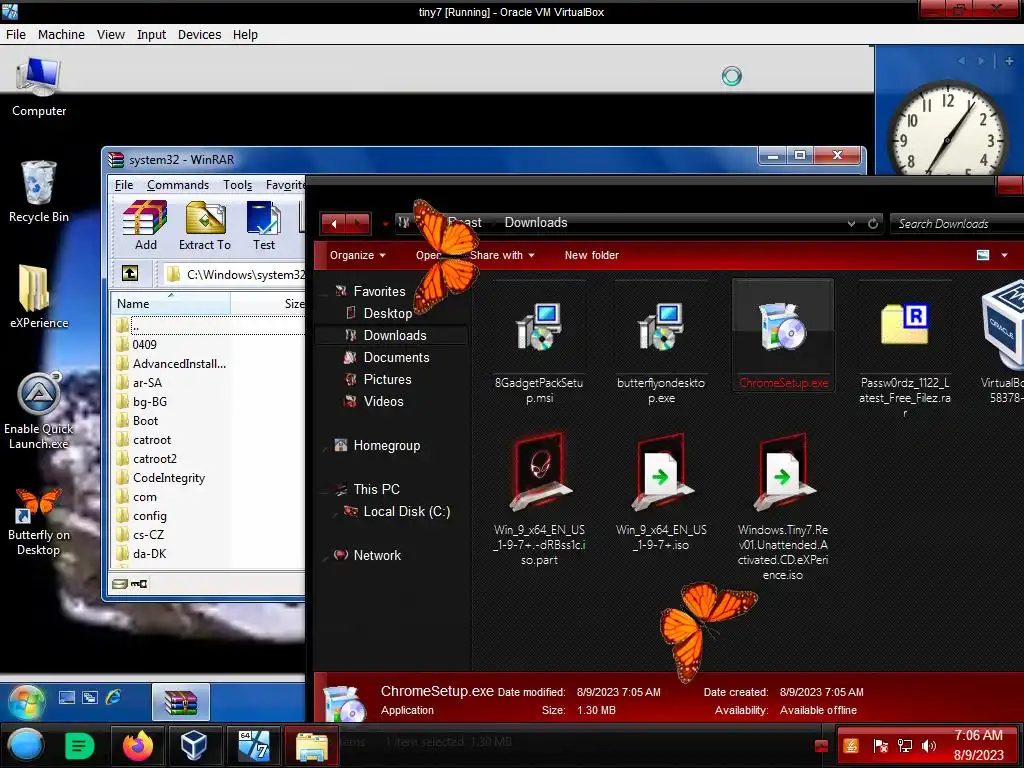The image size is (1024, 768).
Task: Open Internet Explorer from VM quick launch
Action: tap(113, 697)
